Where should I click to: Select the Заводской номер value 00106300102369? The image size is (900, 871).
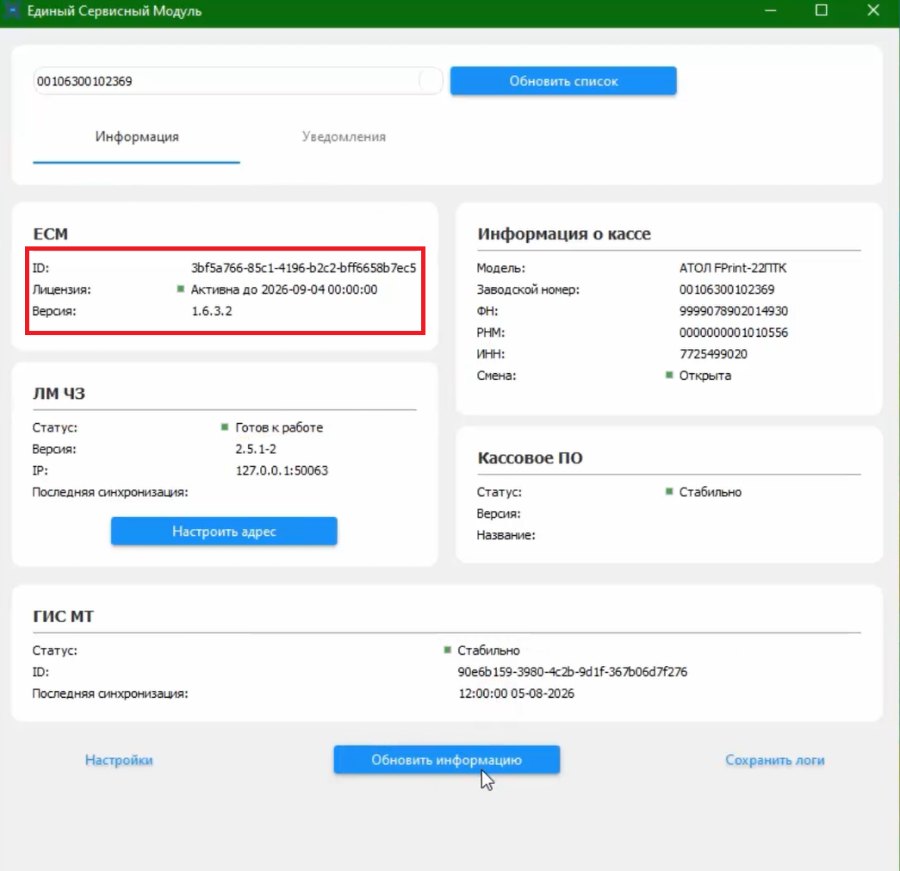(x=727, y=289)
